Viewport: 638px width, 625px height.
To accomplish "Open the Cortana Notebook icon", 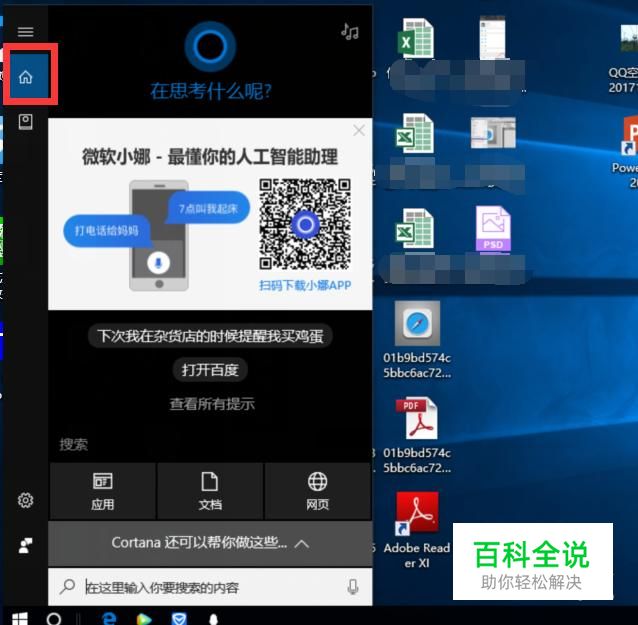I will [25, 122].
